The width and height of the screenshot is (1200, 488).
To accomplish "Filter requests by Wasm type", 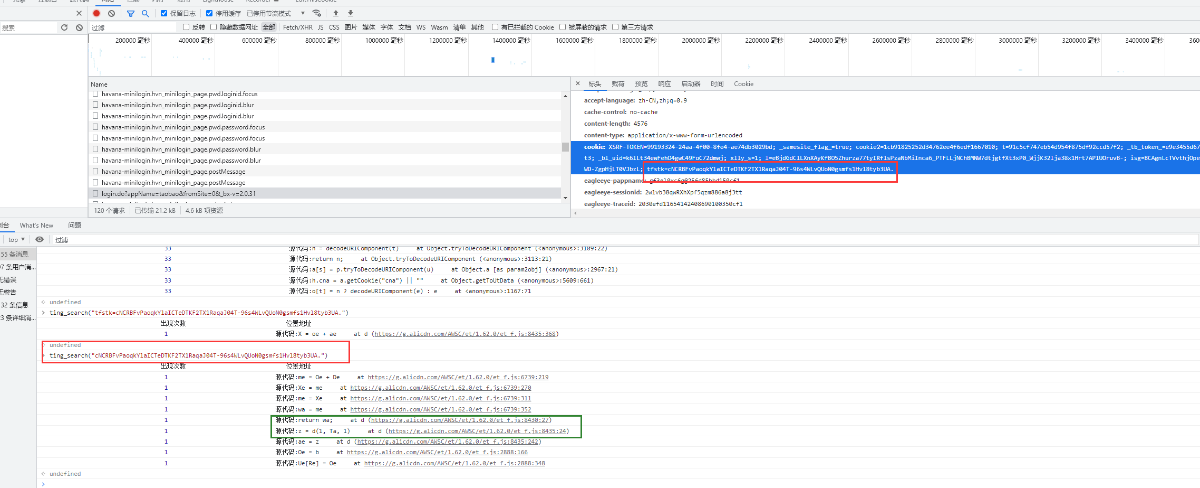I will point(440,27).
